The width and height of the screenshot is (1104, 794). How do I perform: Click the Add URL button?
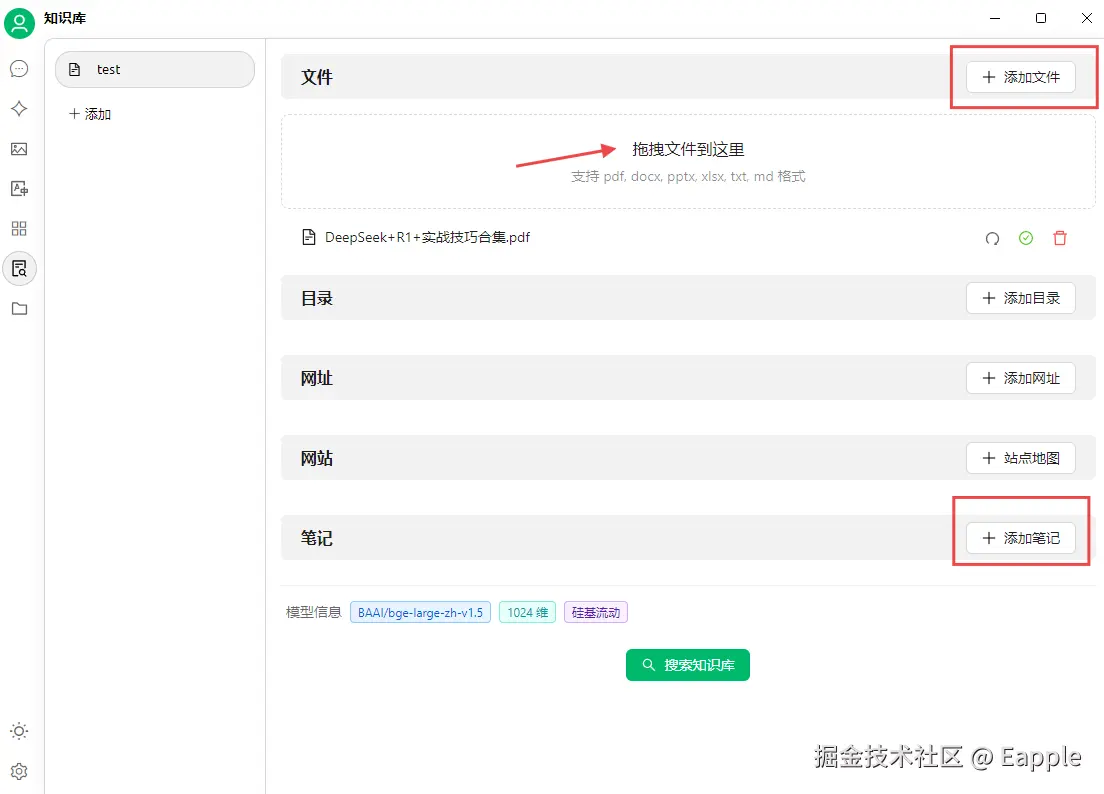click(x=1020, y=378)
